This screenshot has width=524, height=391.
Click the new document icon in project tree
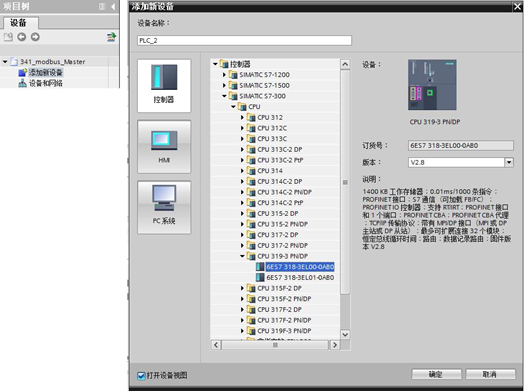coord(8,37)
